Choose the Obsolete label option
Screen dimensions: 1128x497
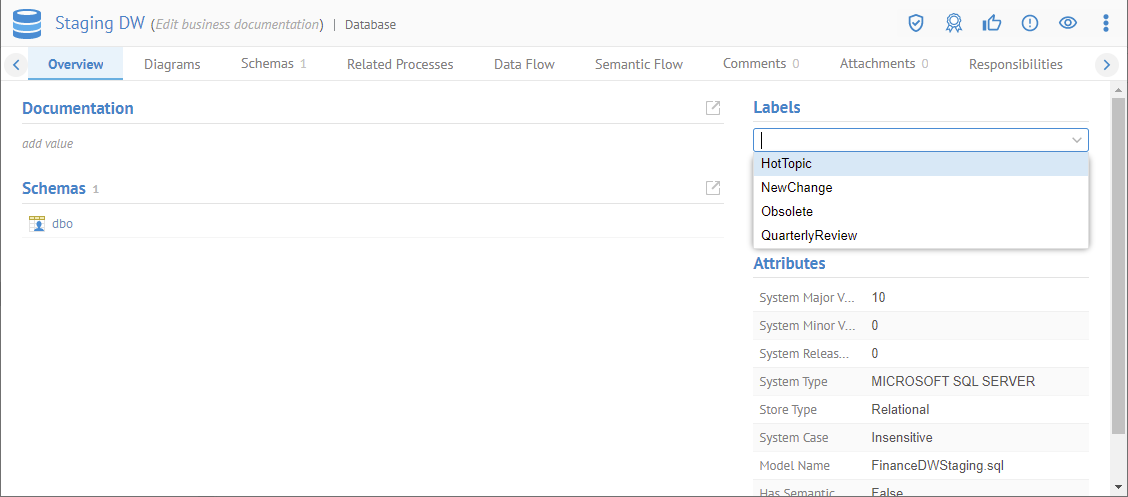787,212
